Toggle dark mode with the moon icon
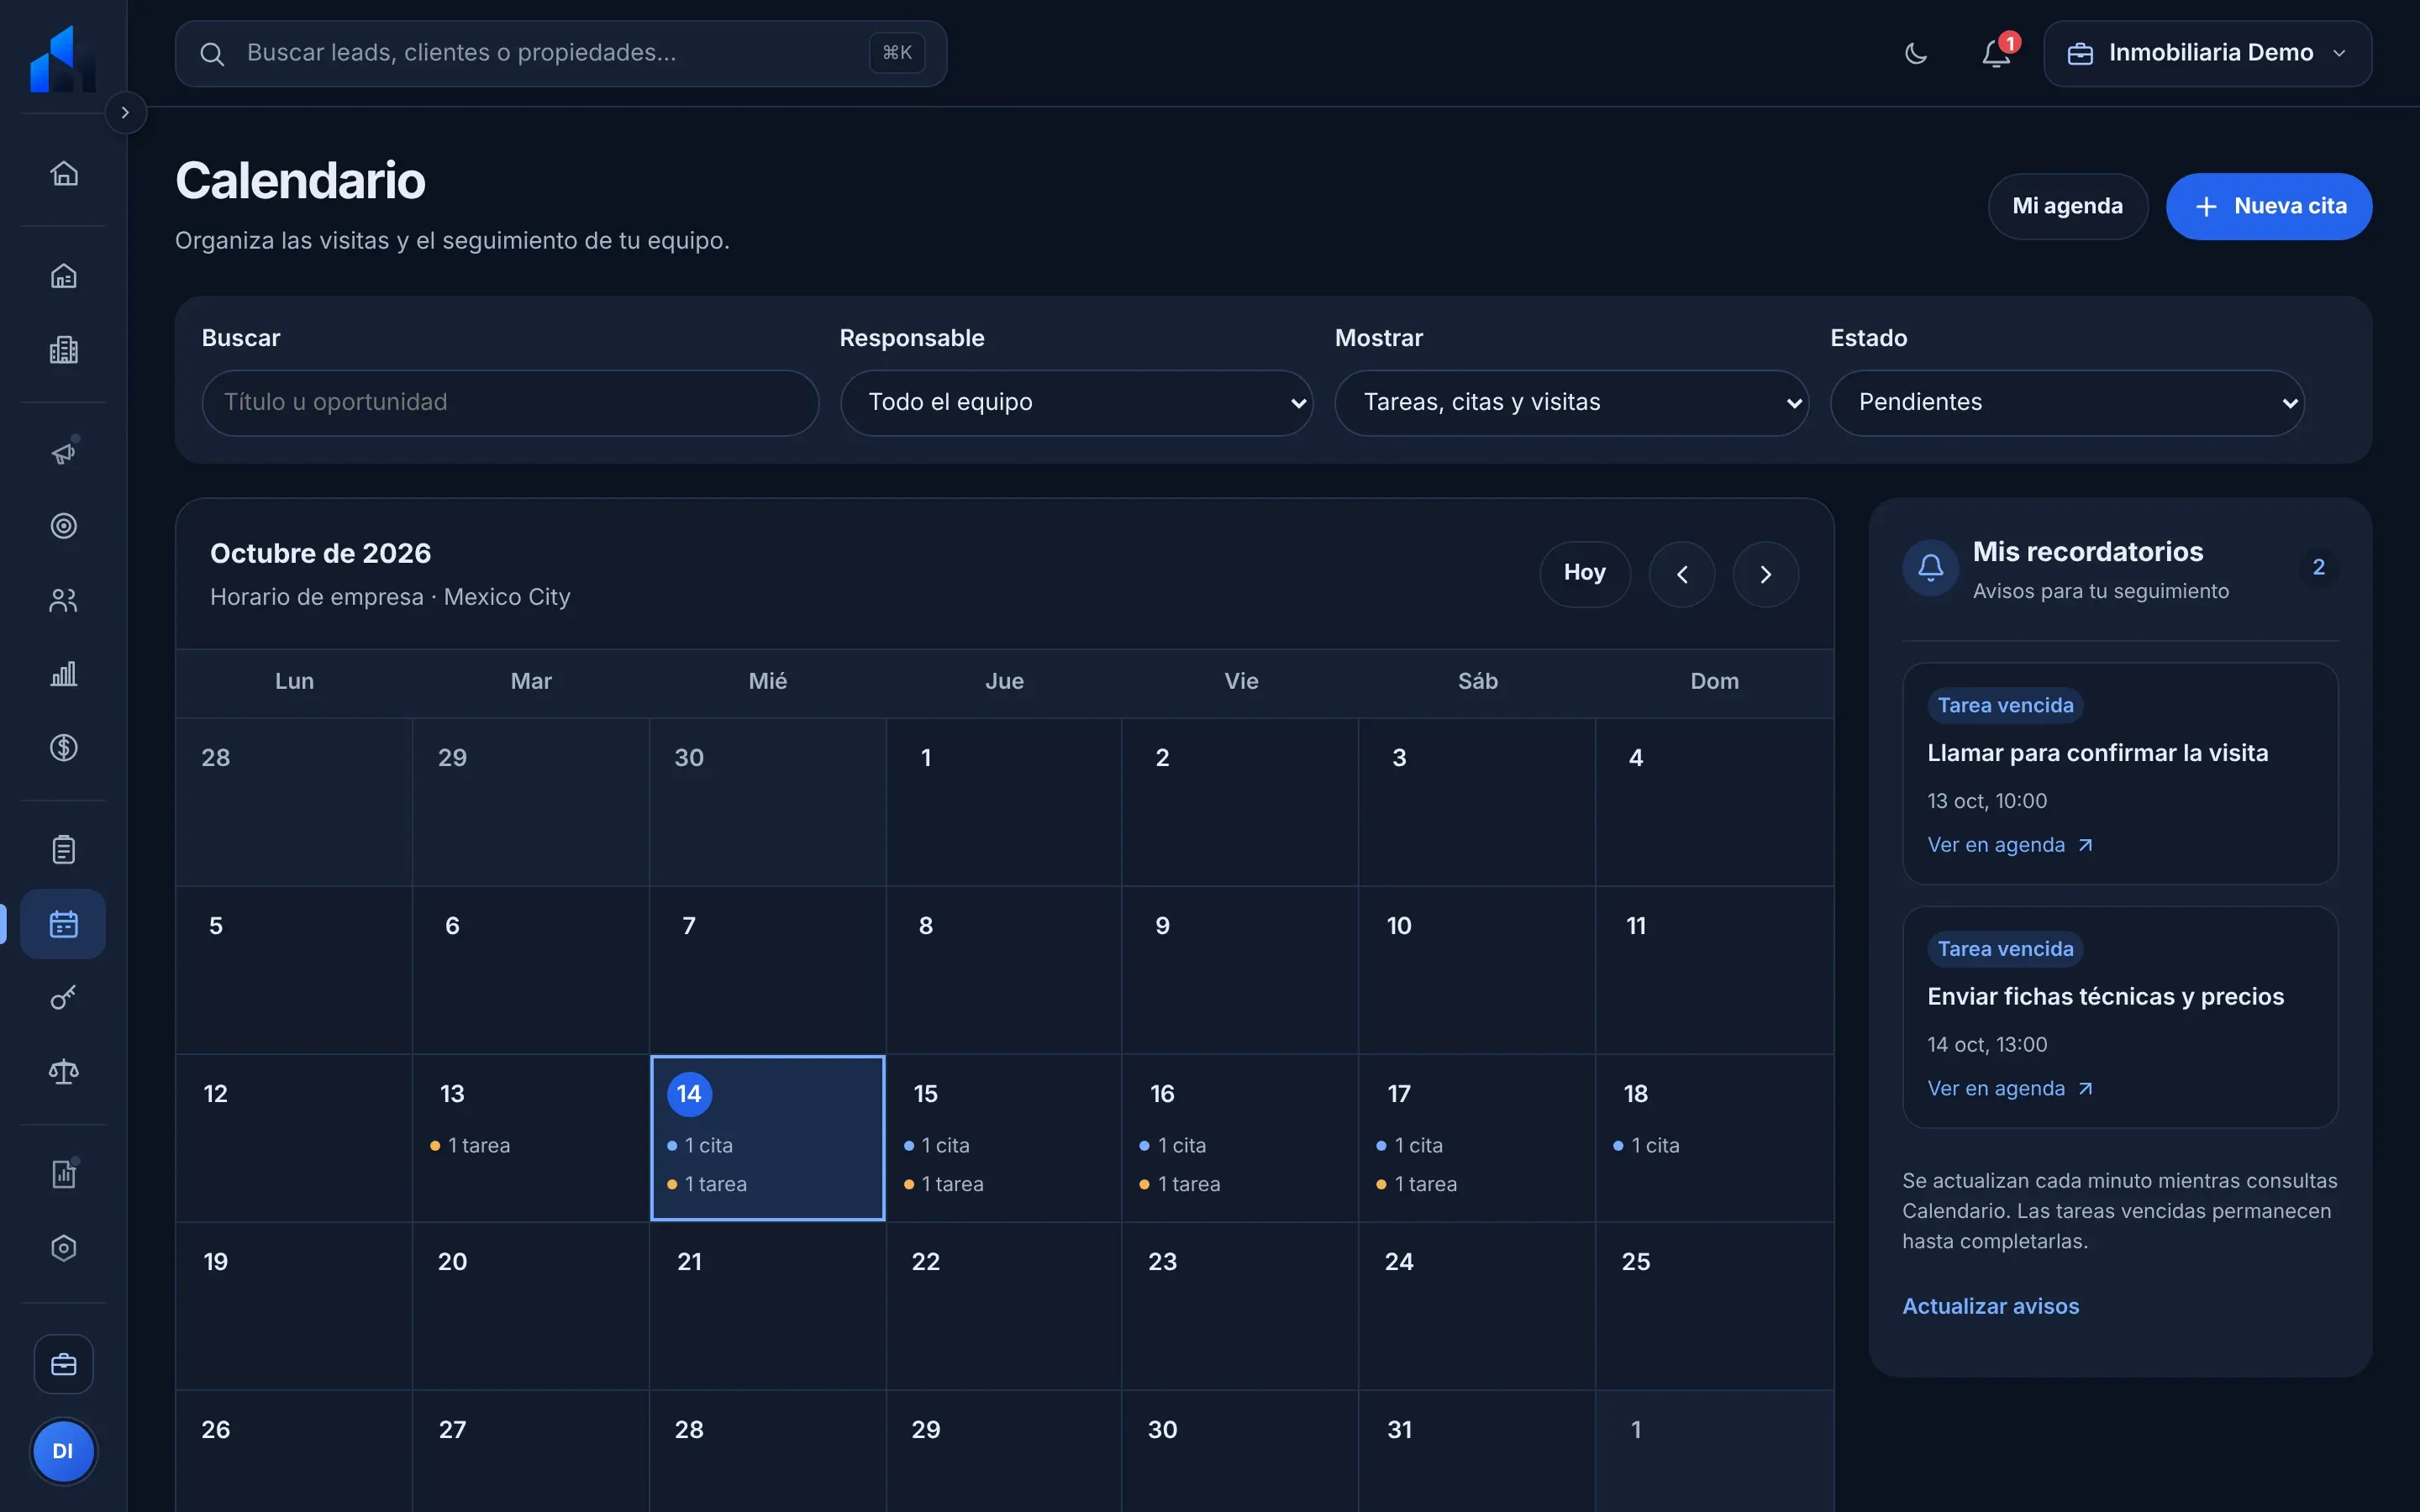The width and height of the screenshot is (2420, 1512). tap(1916, 53)
